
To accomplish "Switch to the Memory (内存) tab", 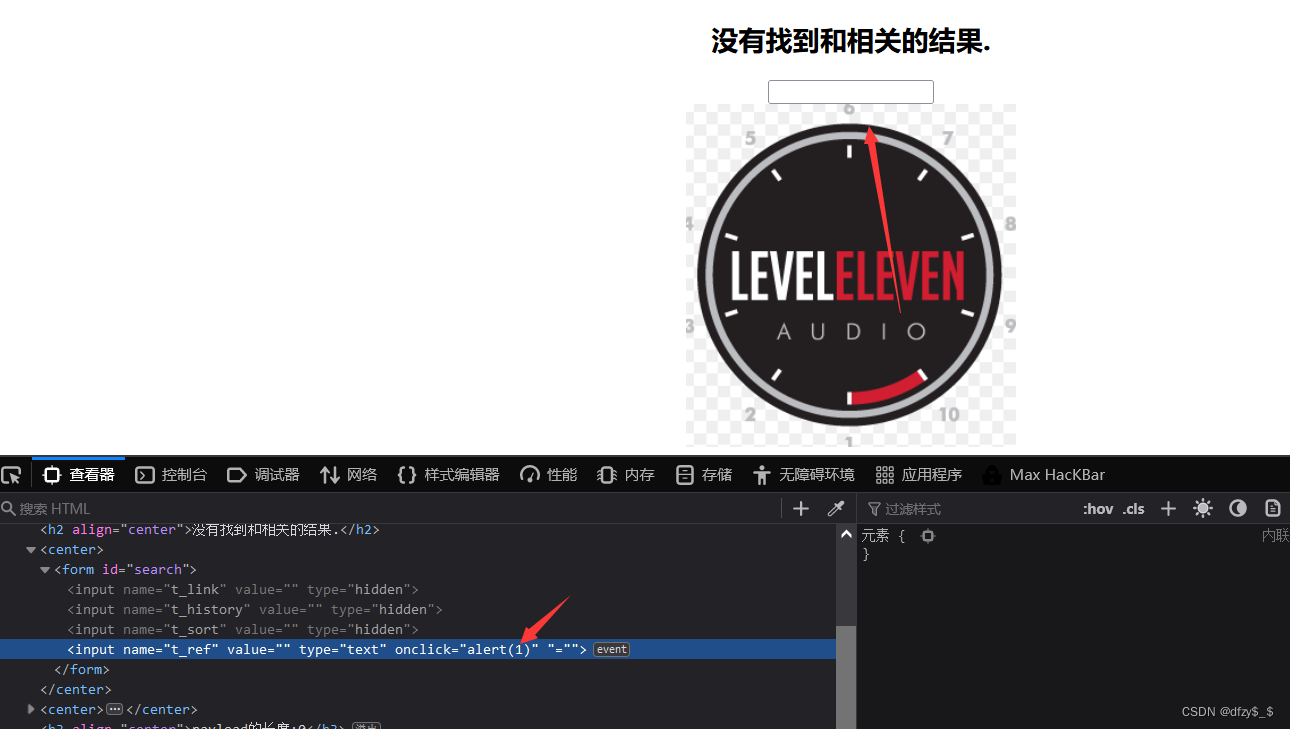I will [x=626, y=475].
